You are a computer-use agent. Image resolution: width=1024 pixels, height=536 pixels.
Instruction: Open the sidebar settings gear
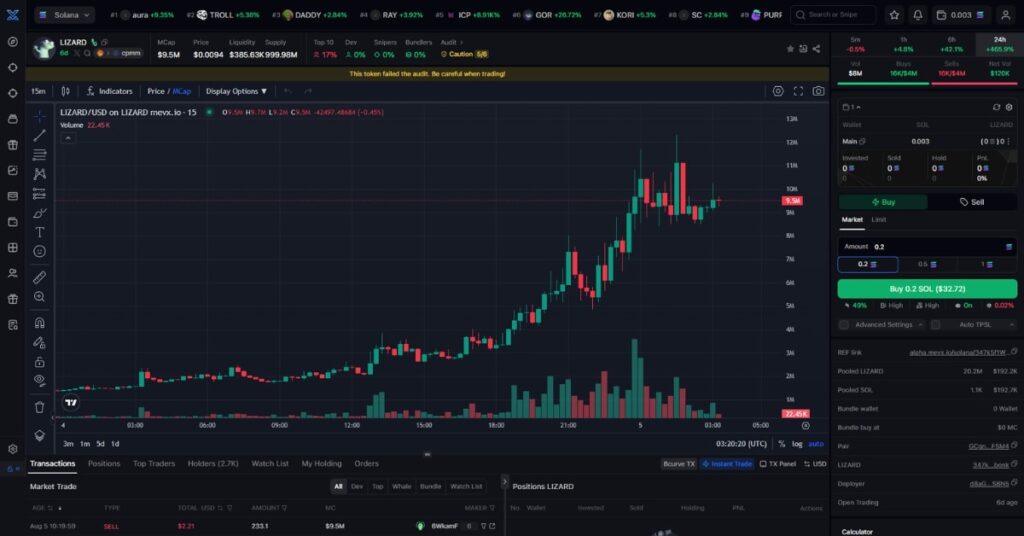(12, 449)
